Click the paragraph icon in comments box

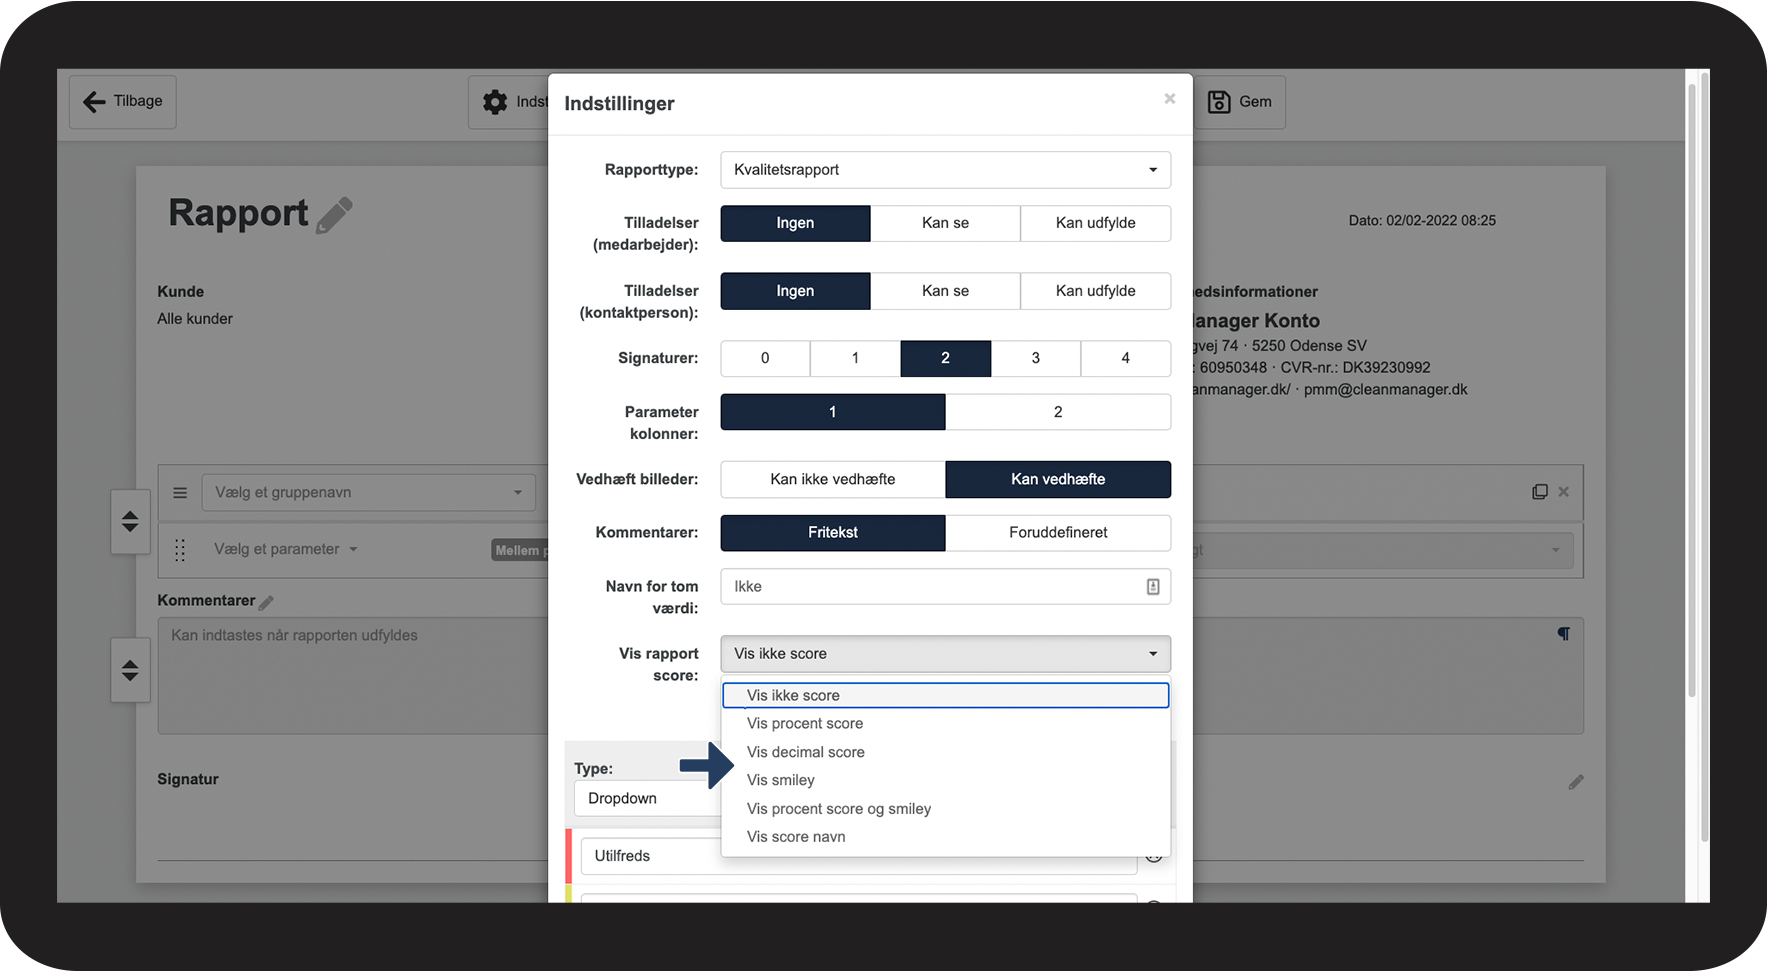tap(1563, 634)
